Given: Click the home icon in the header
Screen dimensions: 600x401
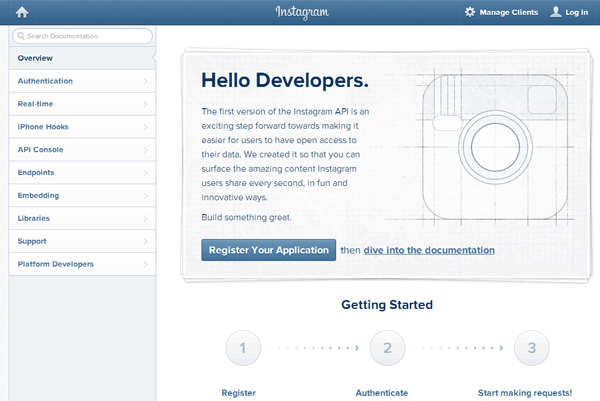Looking at the screenshot, I should (22, 13).
